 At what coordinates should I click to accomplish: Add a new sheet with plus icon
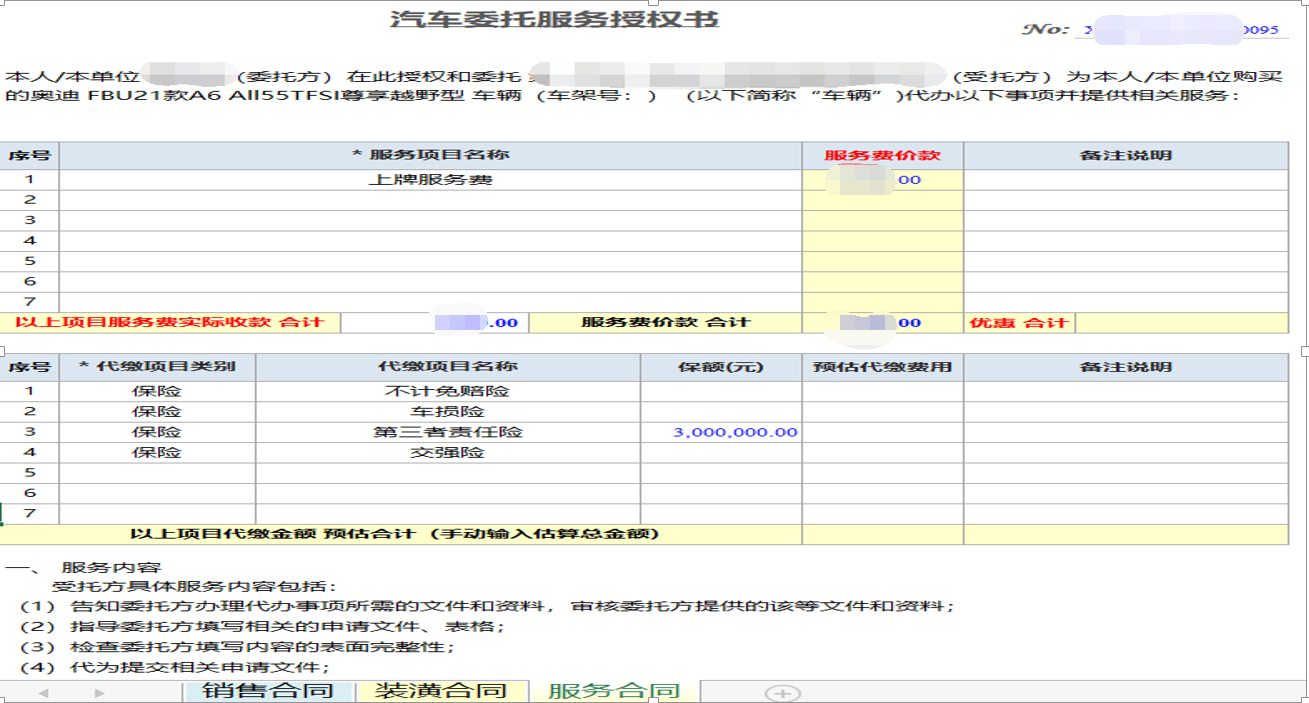(x=782, y=692)
